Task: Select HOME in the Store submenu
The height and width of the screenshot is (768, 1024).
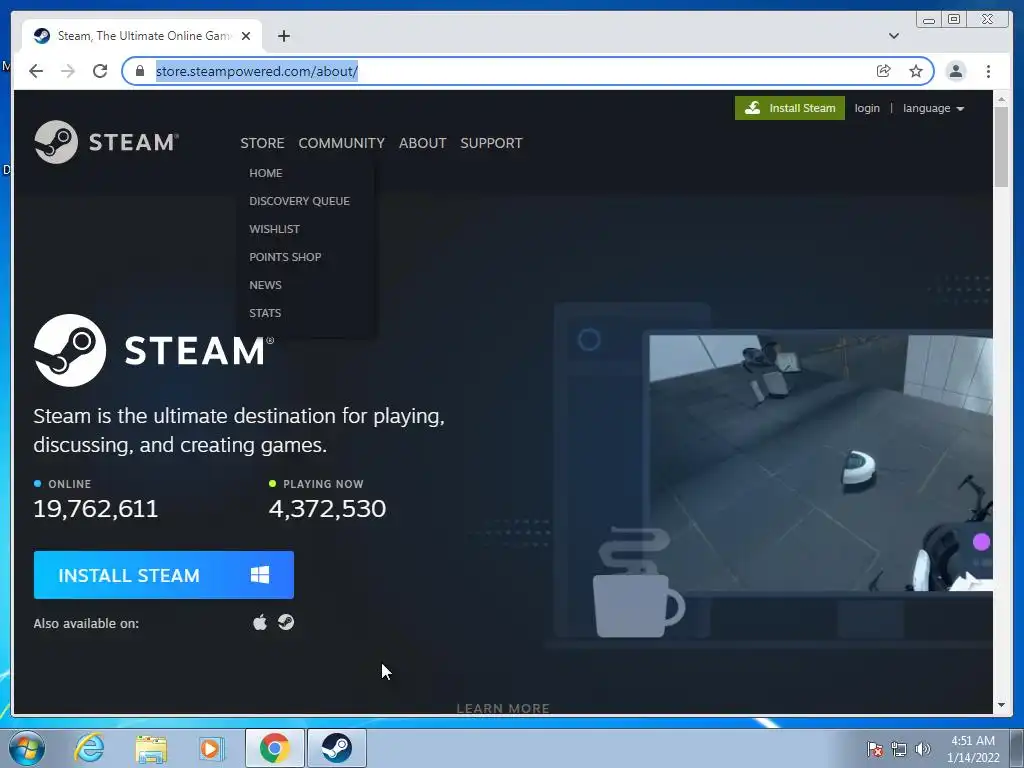Action: [x=266, y=173]
